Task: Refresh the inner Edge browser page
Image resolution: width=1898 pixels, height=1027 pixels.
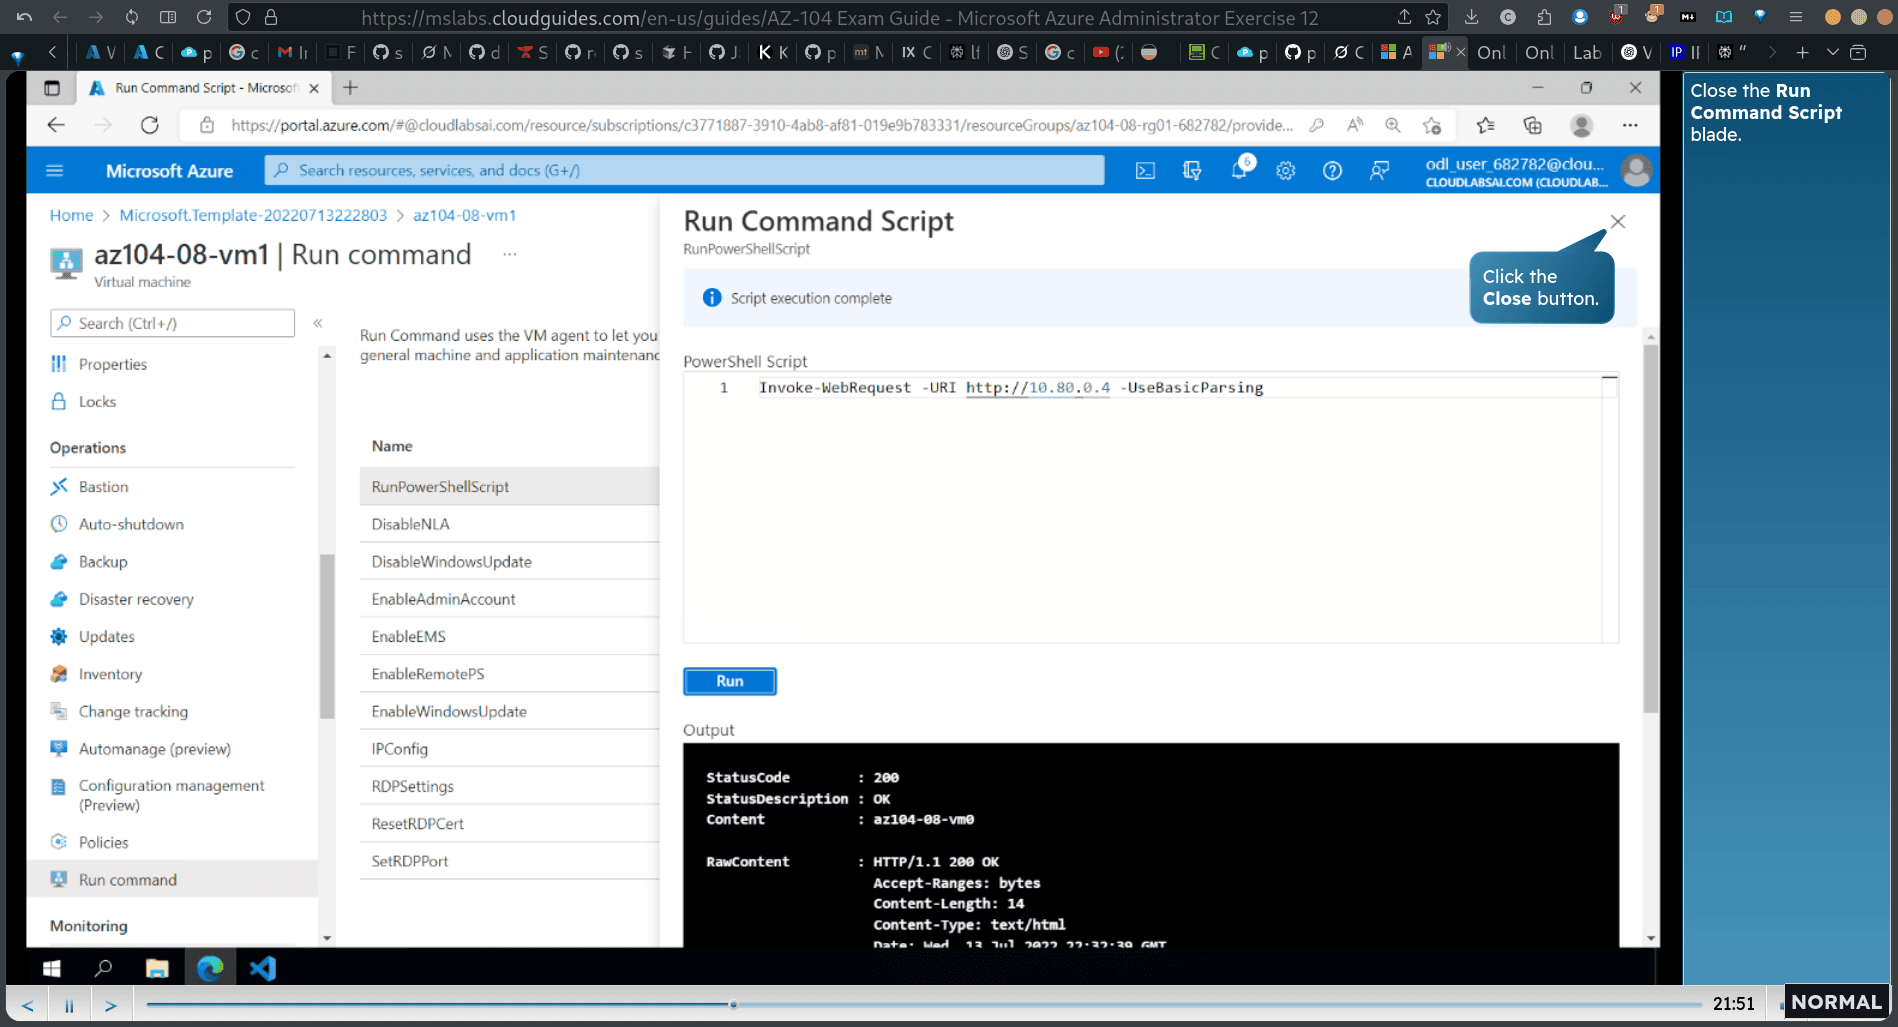Action: click(x=150, y=125)
